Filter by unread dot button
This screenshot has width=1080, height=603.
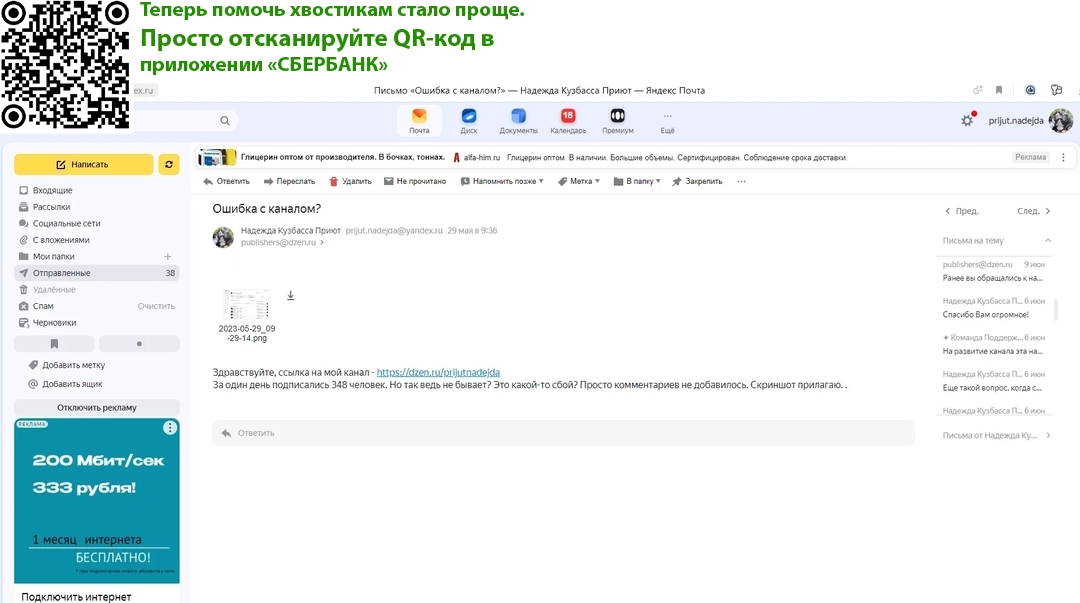[139, 343]
